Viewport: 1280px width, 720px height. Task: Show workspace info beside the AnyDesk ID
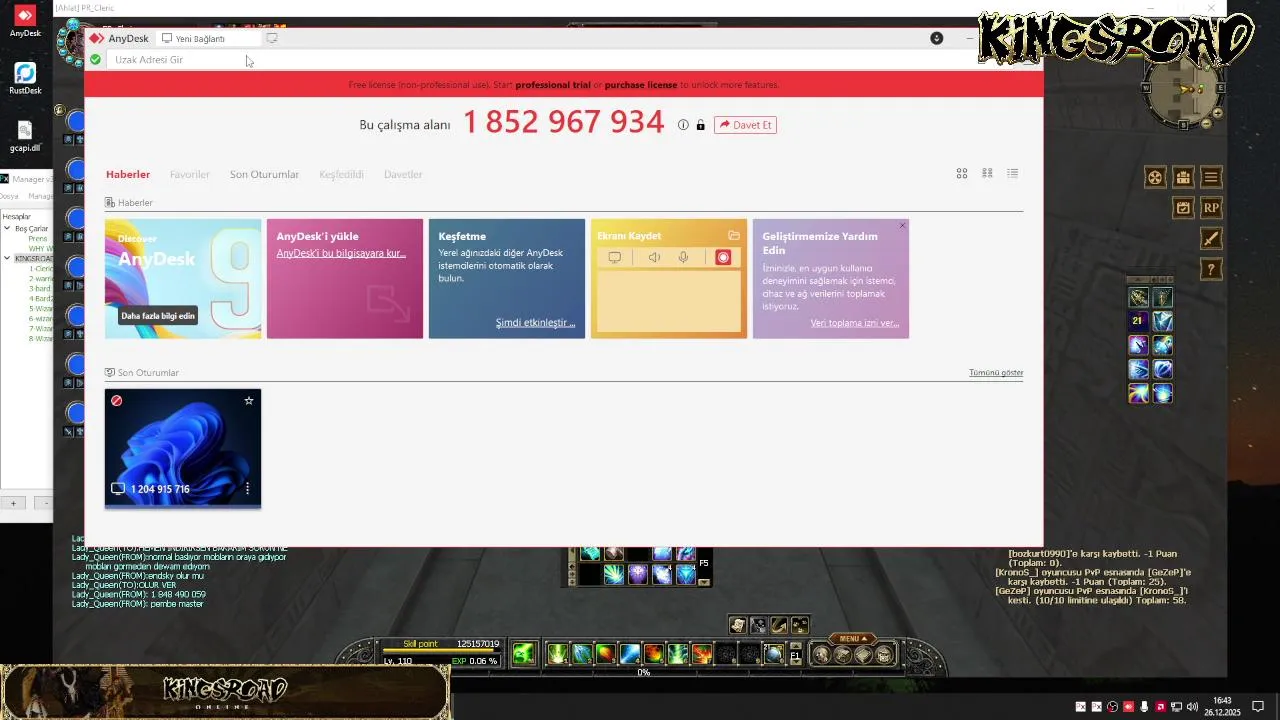[683, 125]
